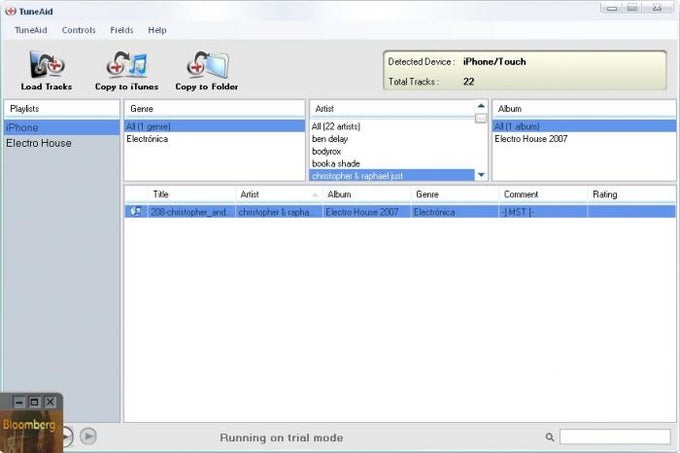The height and width of the screenshot is (453, 680).
Task: Click the artist list scrollbar thumb
Action: coord(481,118)
